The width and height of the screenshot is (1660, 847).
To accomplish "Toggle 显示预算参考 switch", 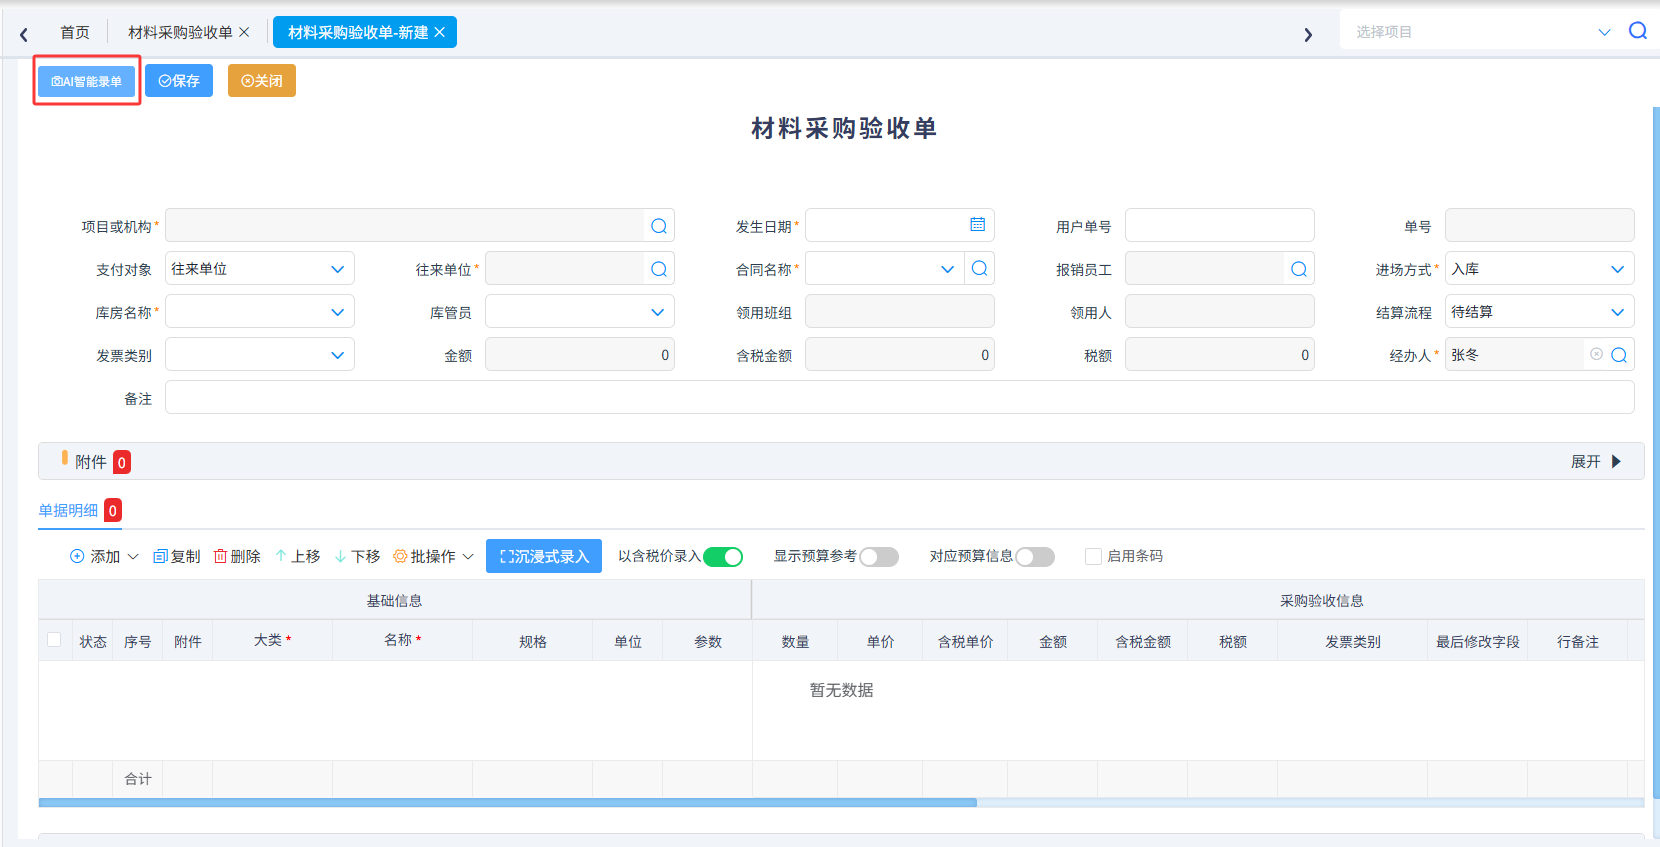I will click(879, 557).
